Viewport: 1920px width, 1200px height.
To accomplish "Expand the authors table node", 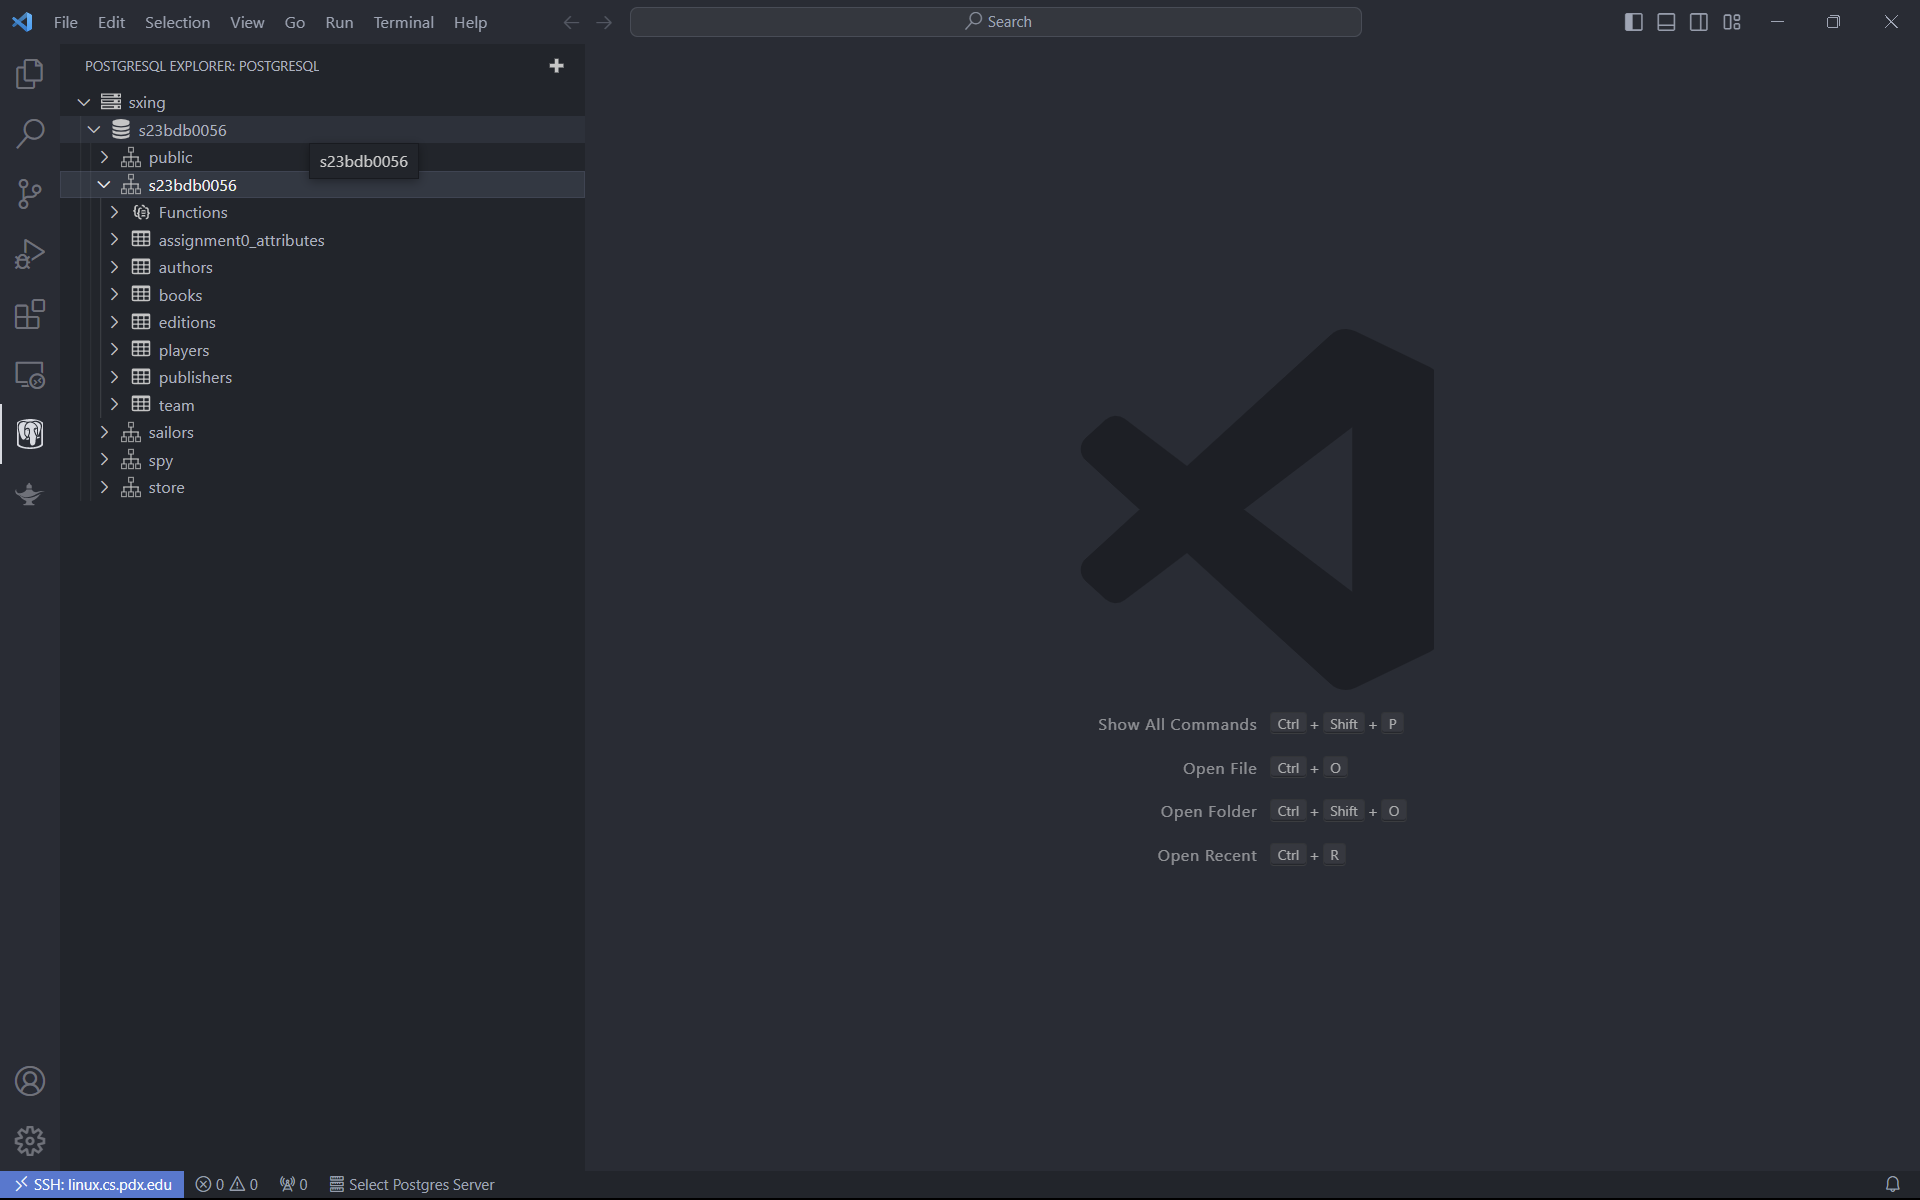I will [x=114, y=267].
